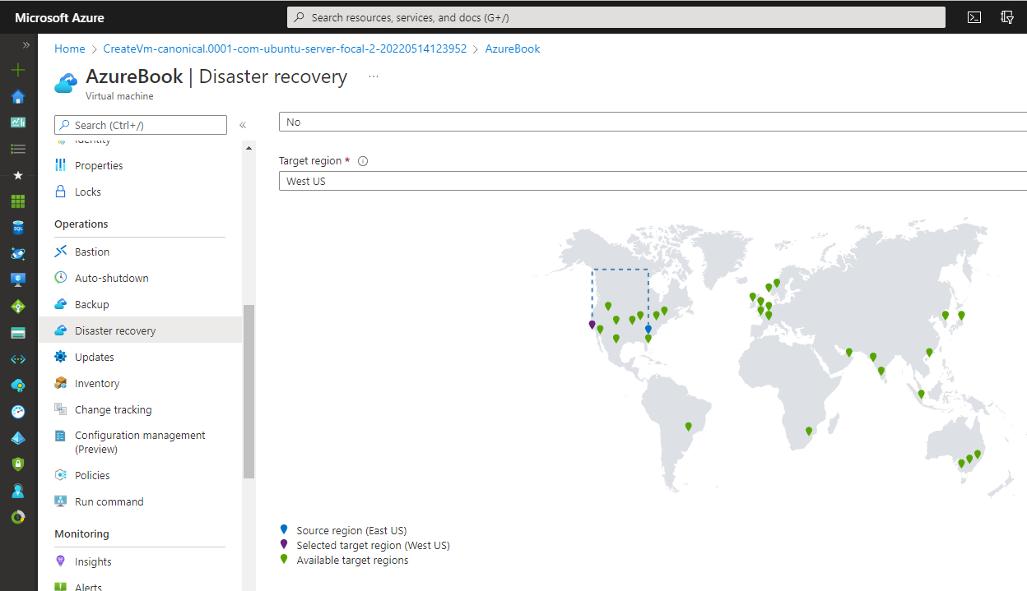Click the Favorites star icon in left rail

18,175
